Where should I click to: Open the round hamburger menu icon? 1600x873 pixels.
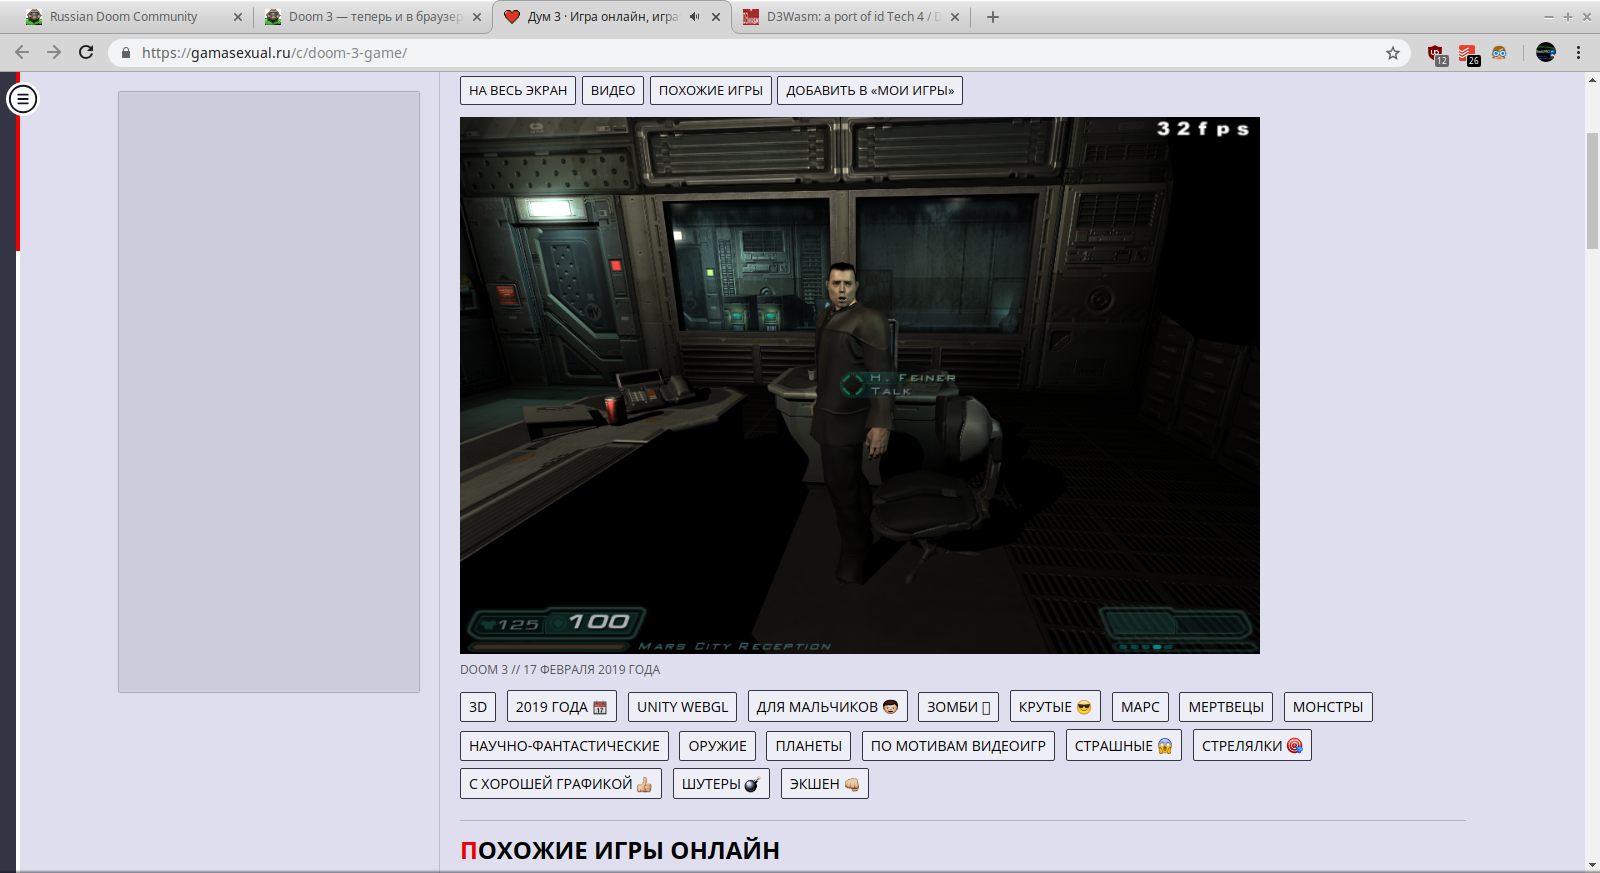(22, 99)
